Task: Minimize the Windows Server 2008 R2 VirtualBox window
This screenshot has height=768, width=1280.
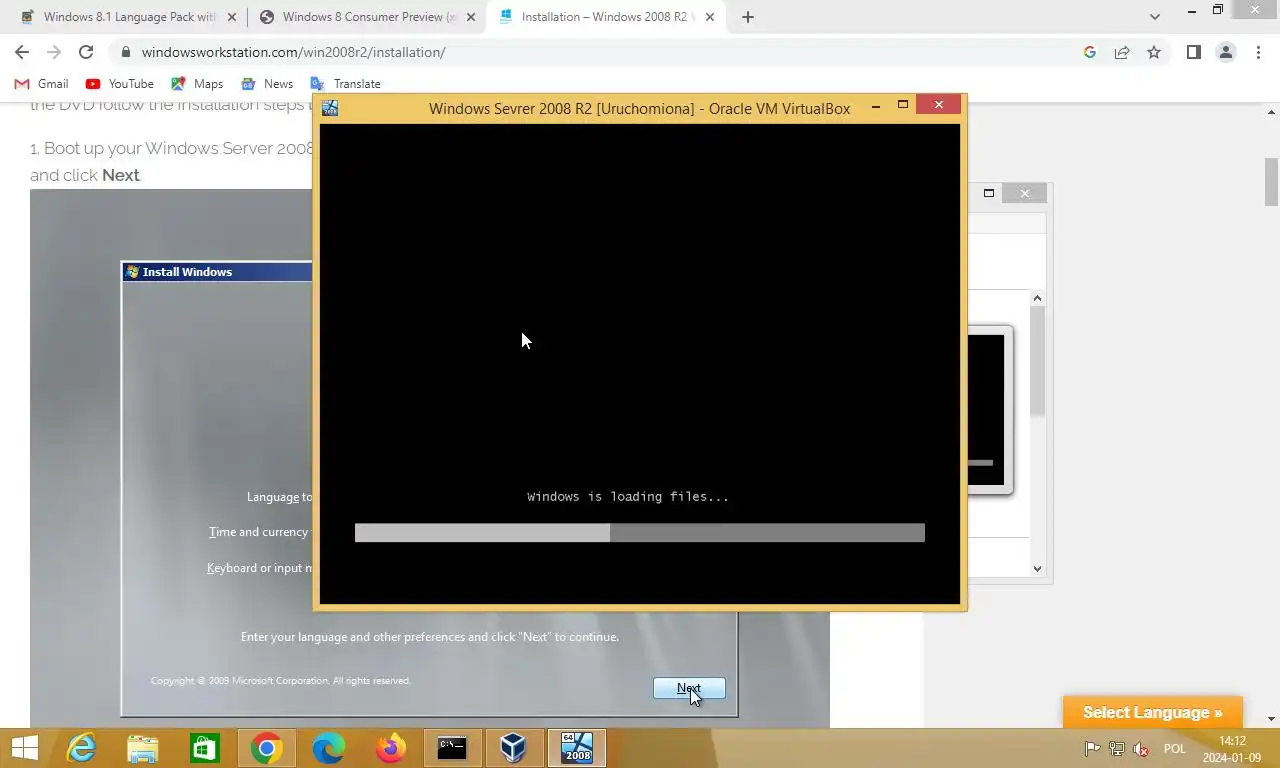Action: (x=876, y=106)
